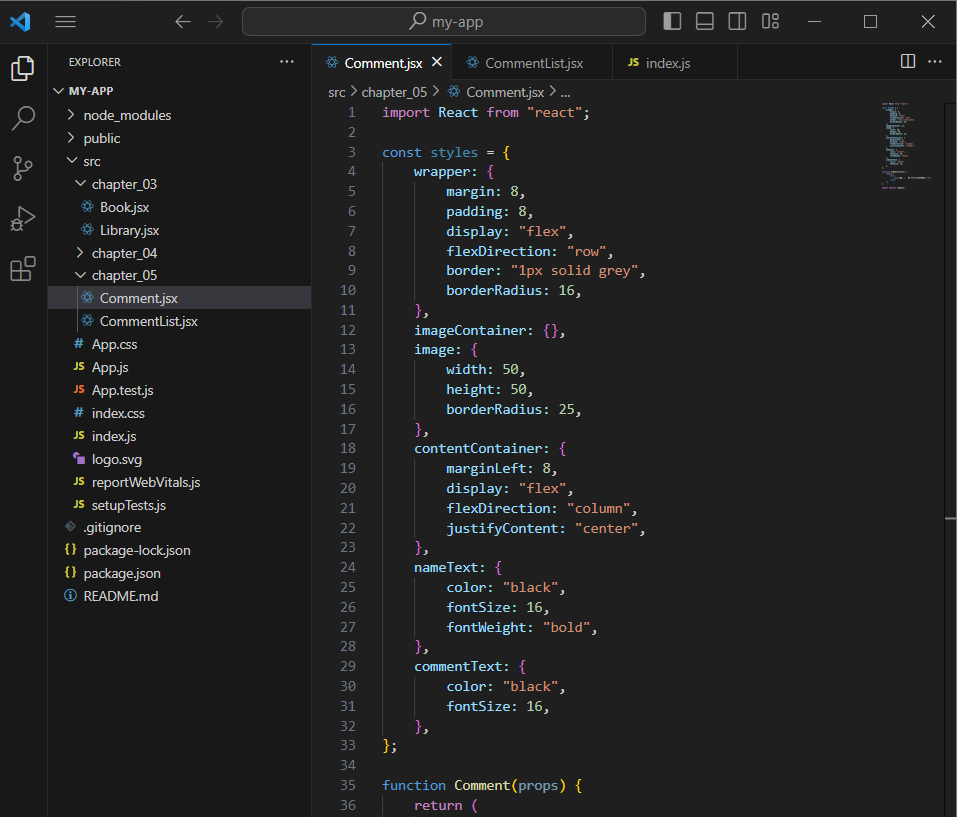Open the Explorer view in activity bar

(22, 68)
